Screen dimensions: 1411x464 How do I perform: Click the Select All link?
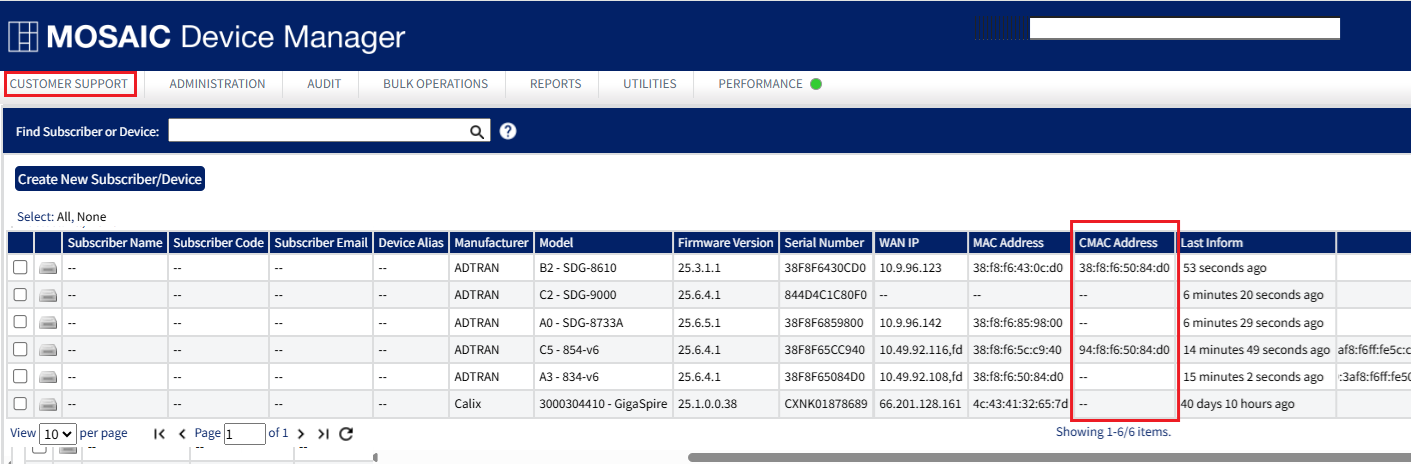66,217
